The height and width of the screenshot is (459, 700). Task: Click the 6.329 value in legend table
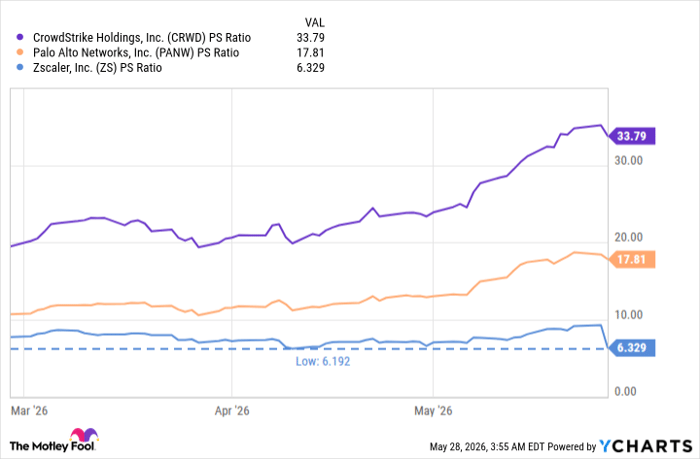pyautogui.click(x=311, y=68)
